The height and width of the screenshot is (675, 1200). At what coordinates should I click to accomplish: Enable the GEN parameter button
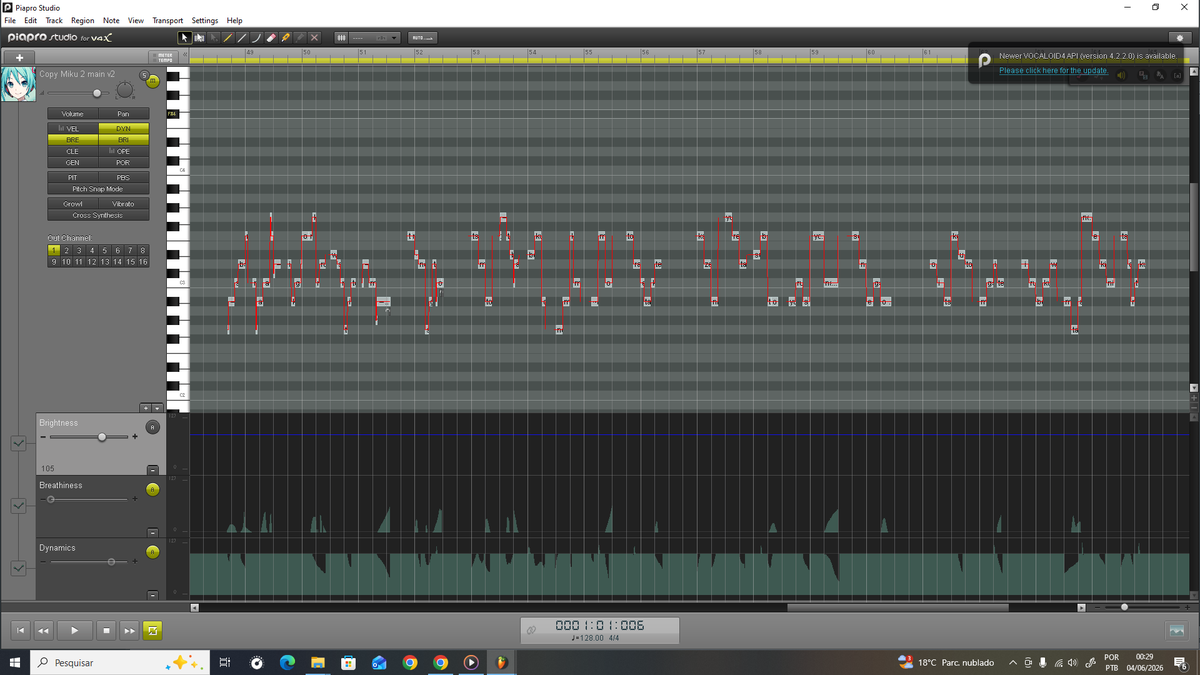pos(73,162)
